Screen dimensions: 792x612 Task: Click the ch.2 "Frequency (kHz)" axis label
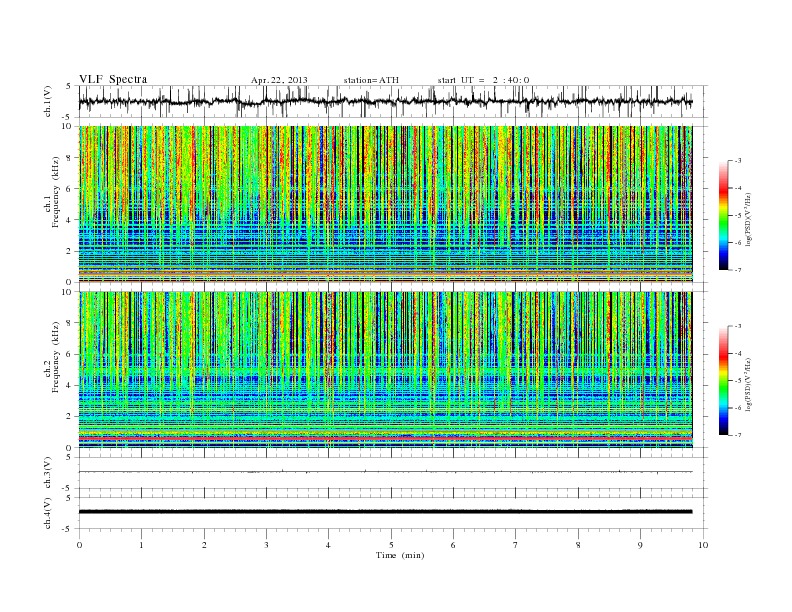coord(55,356)
